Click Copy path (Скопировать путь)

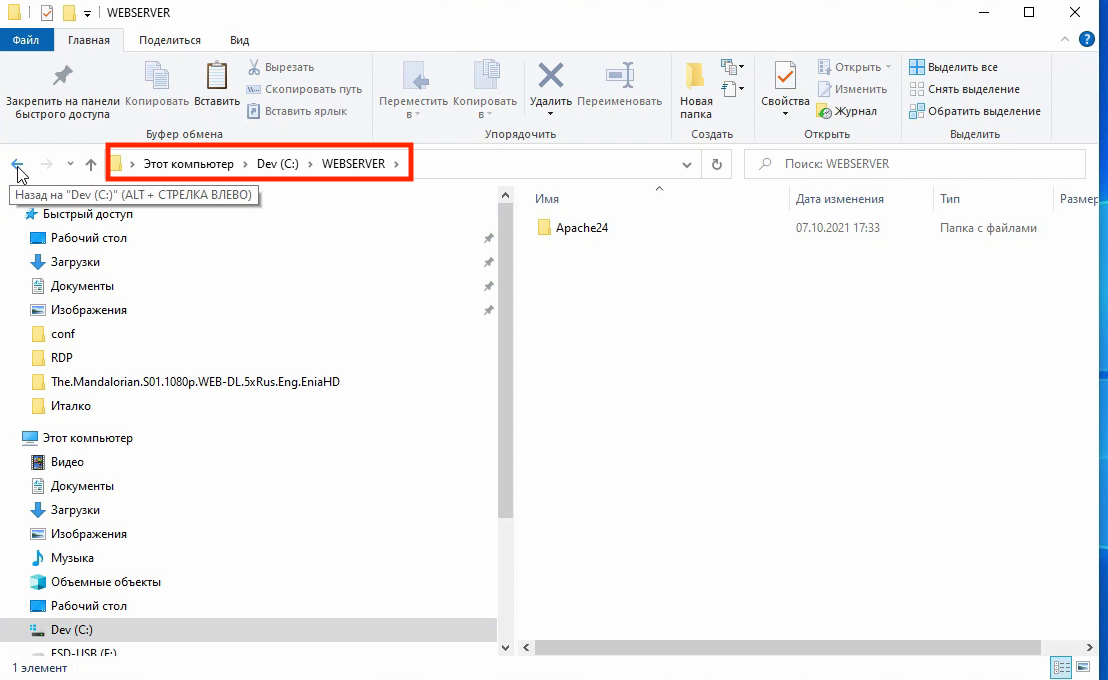[304, 89]
